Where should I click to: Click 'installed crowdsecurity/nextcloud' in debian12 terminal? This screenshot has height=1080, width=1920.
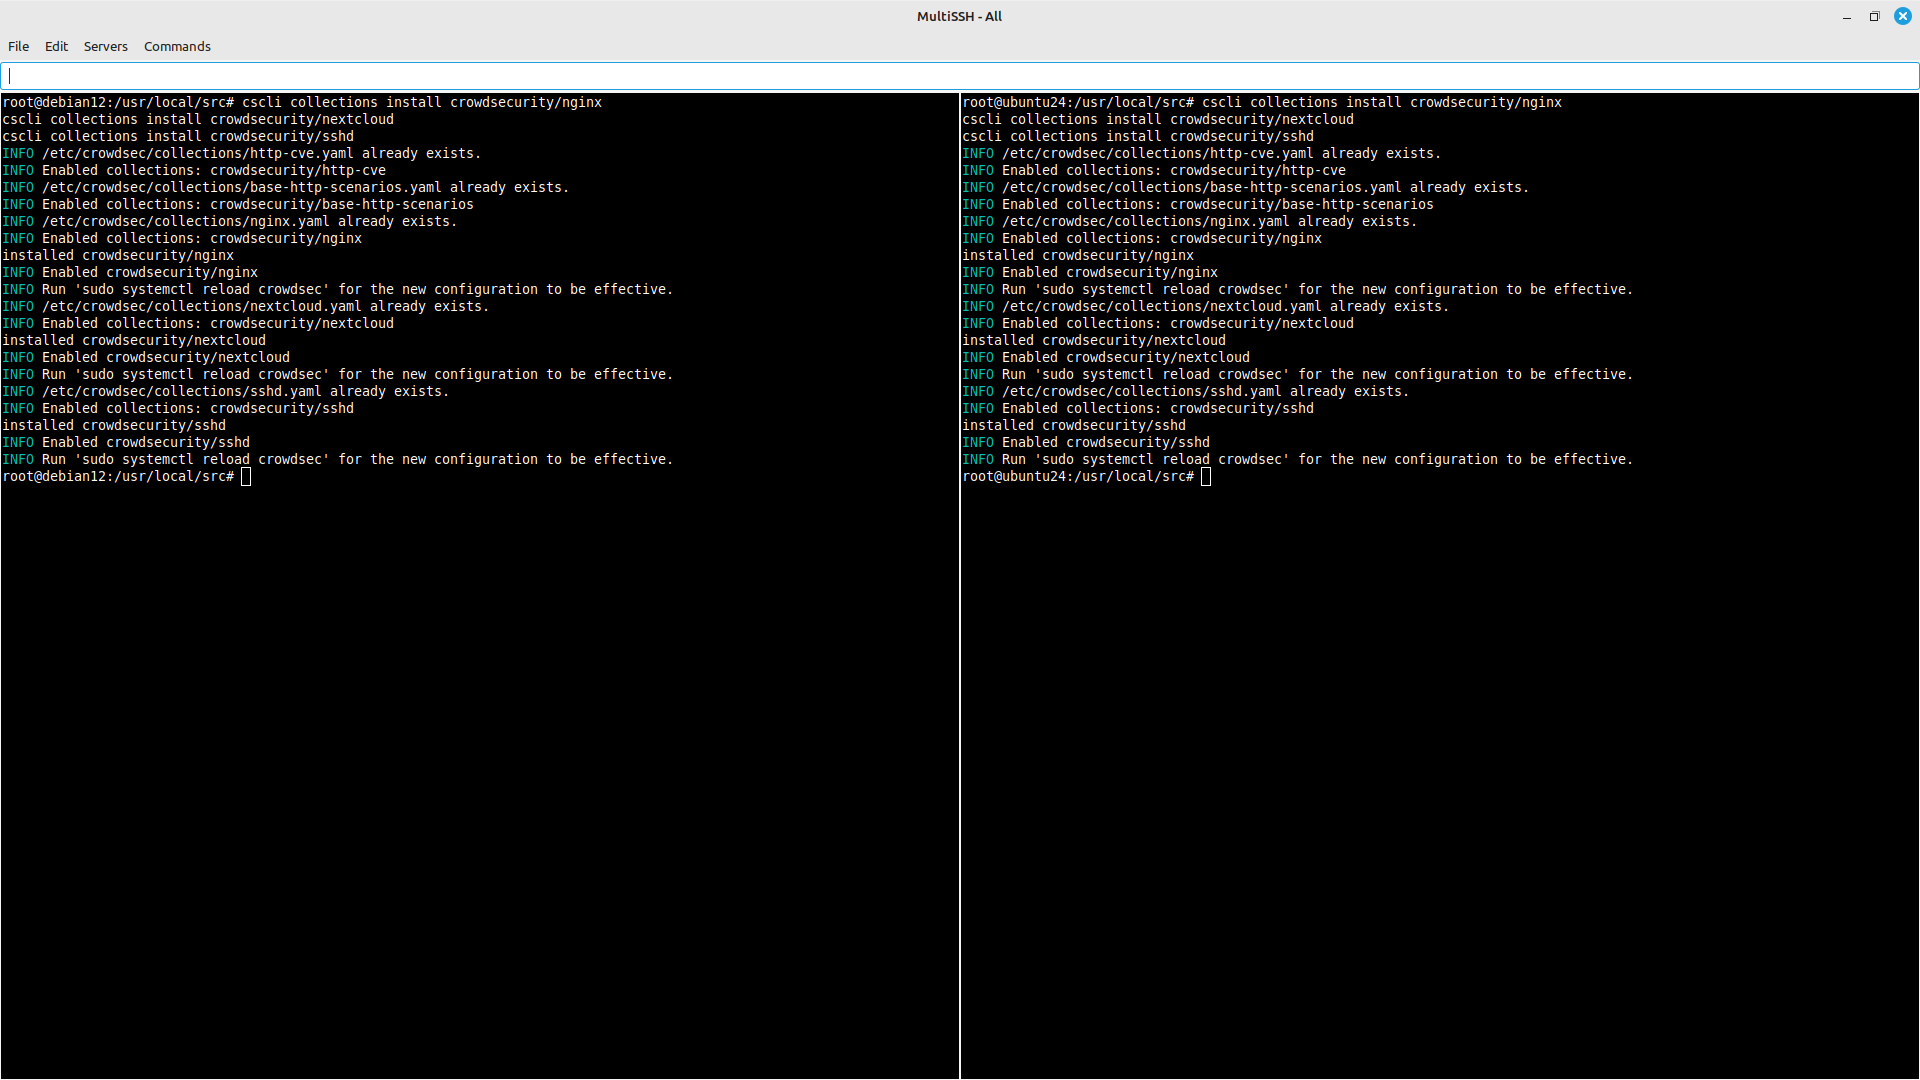(134, 340)
